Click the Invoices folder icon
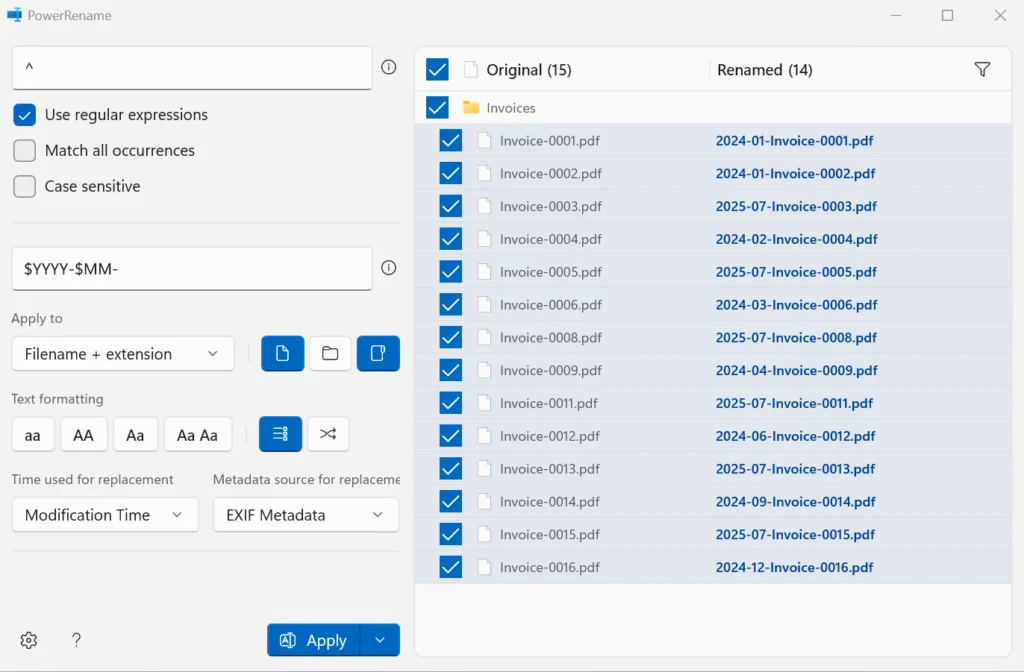1024x672 pixels. click(x=471, y=107)
